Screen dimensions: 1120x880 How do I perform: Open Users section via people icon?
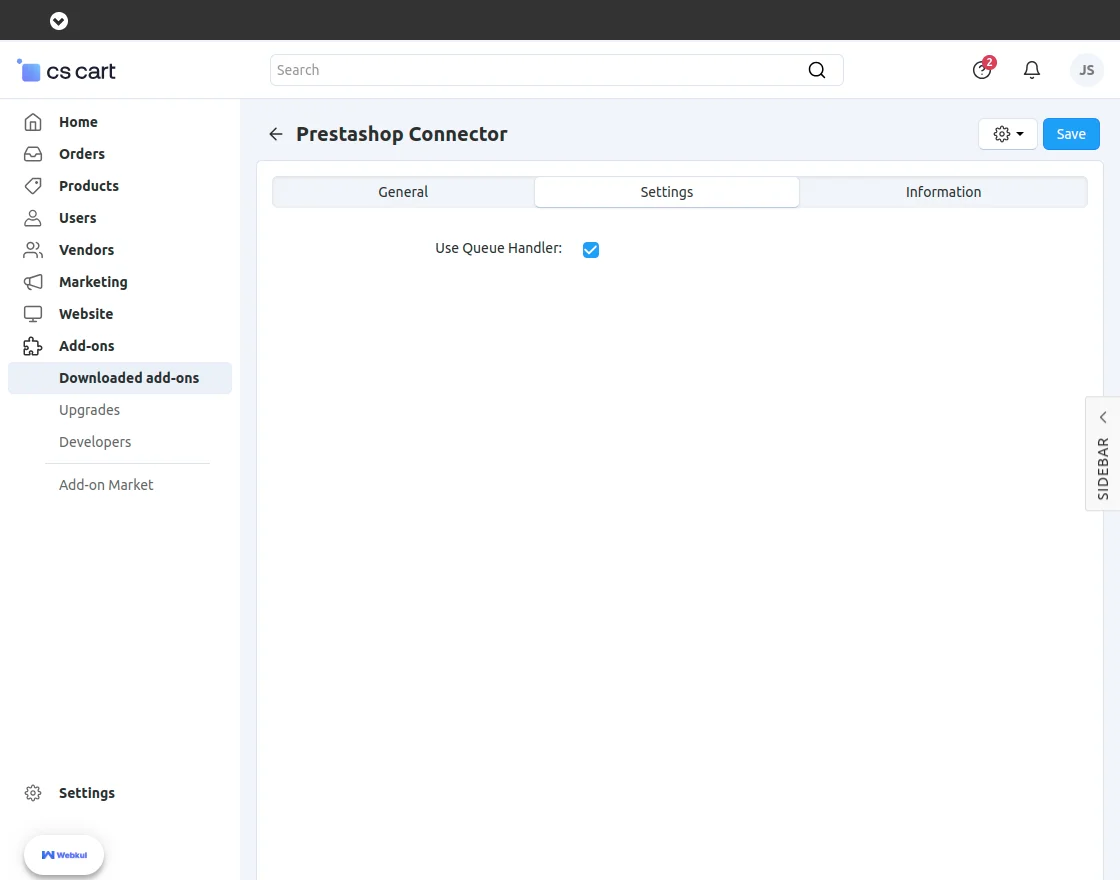[x=33, y=217]
